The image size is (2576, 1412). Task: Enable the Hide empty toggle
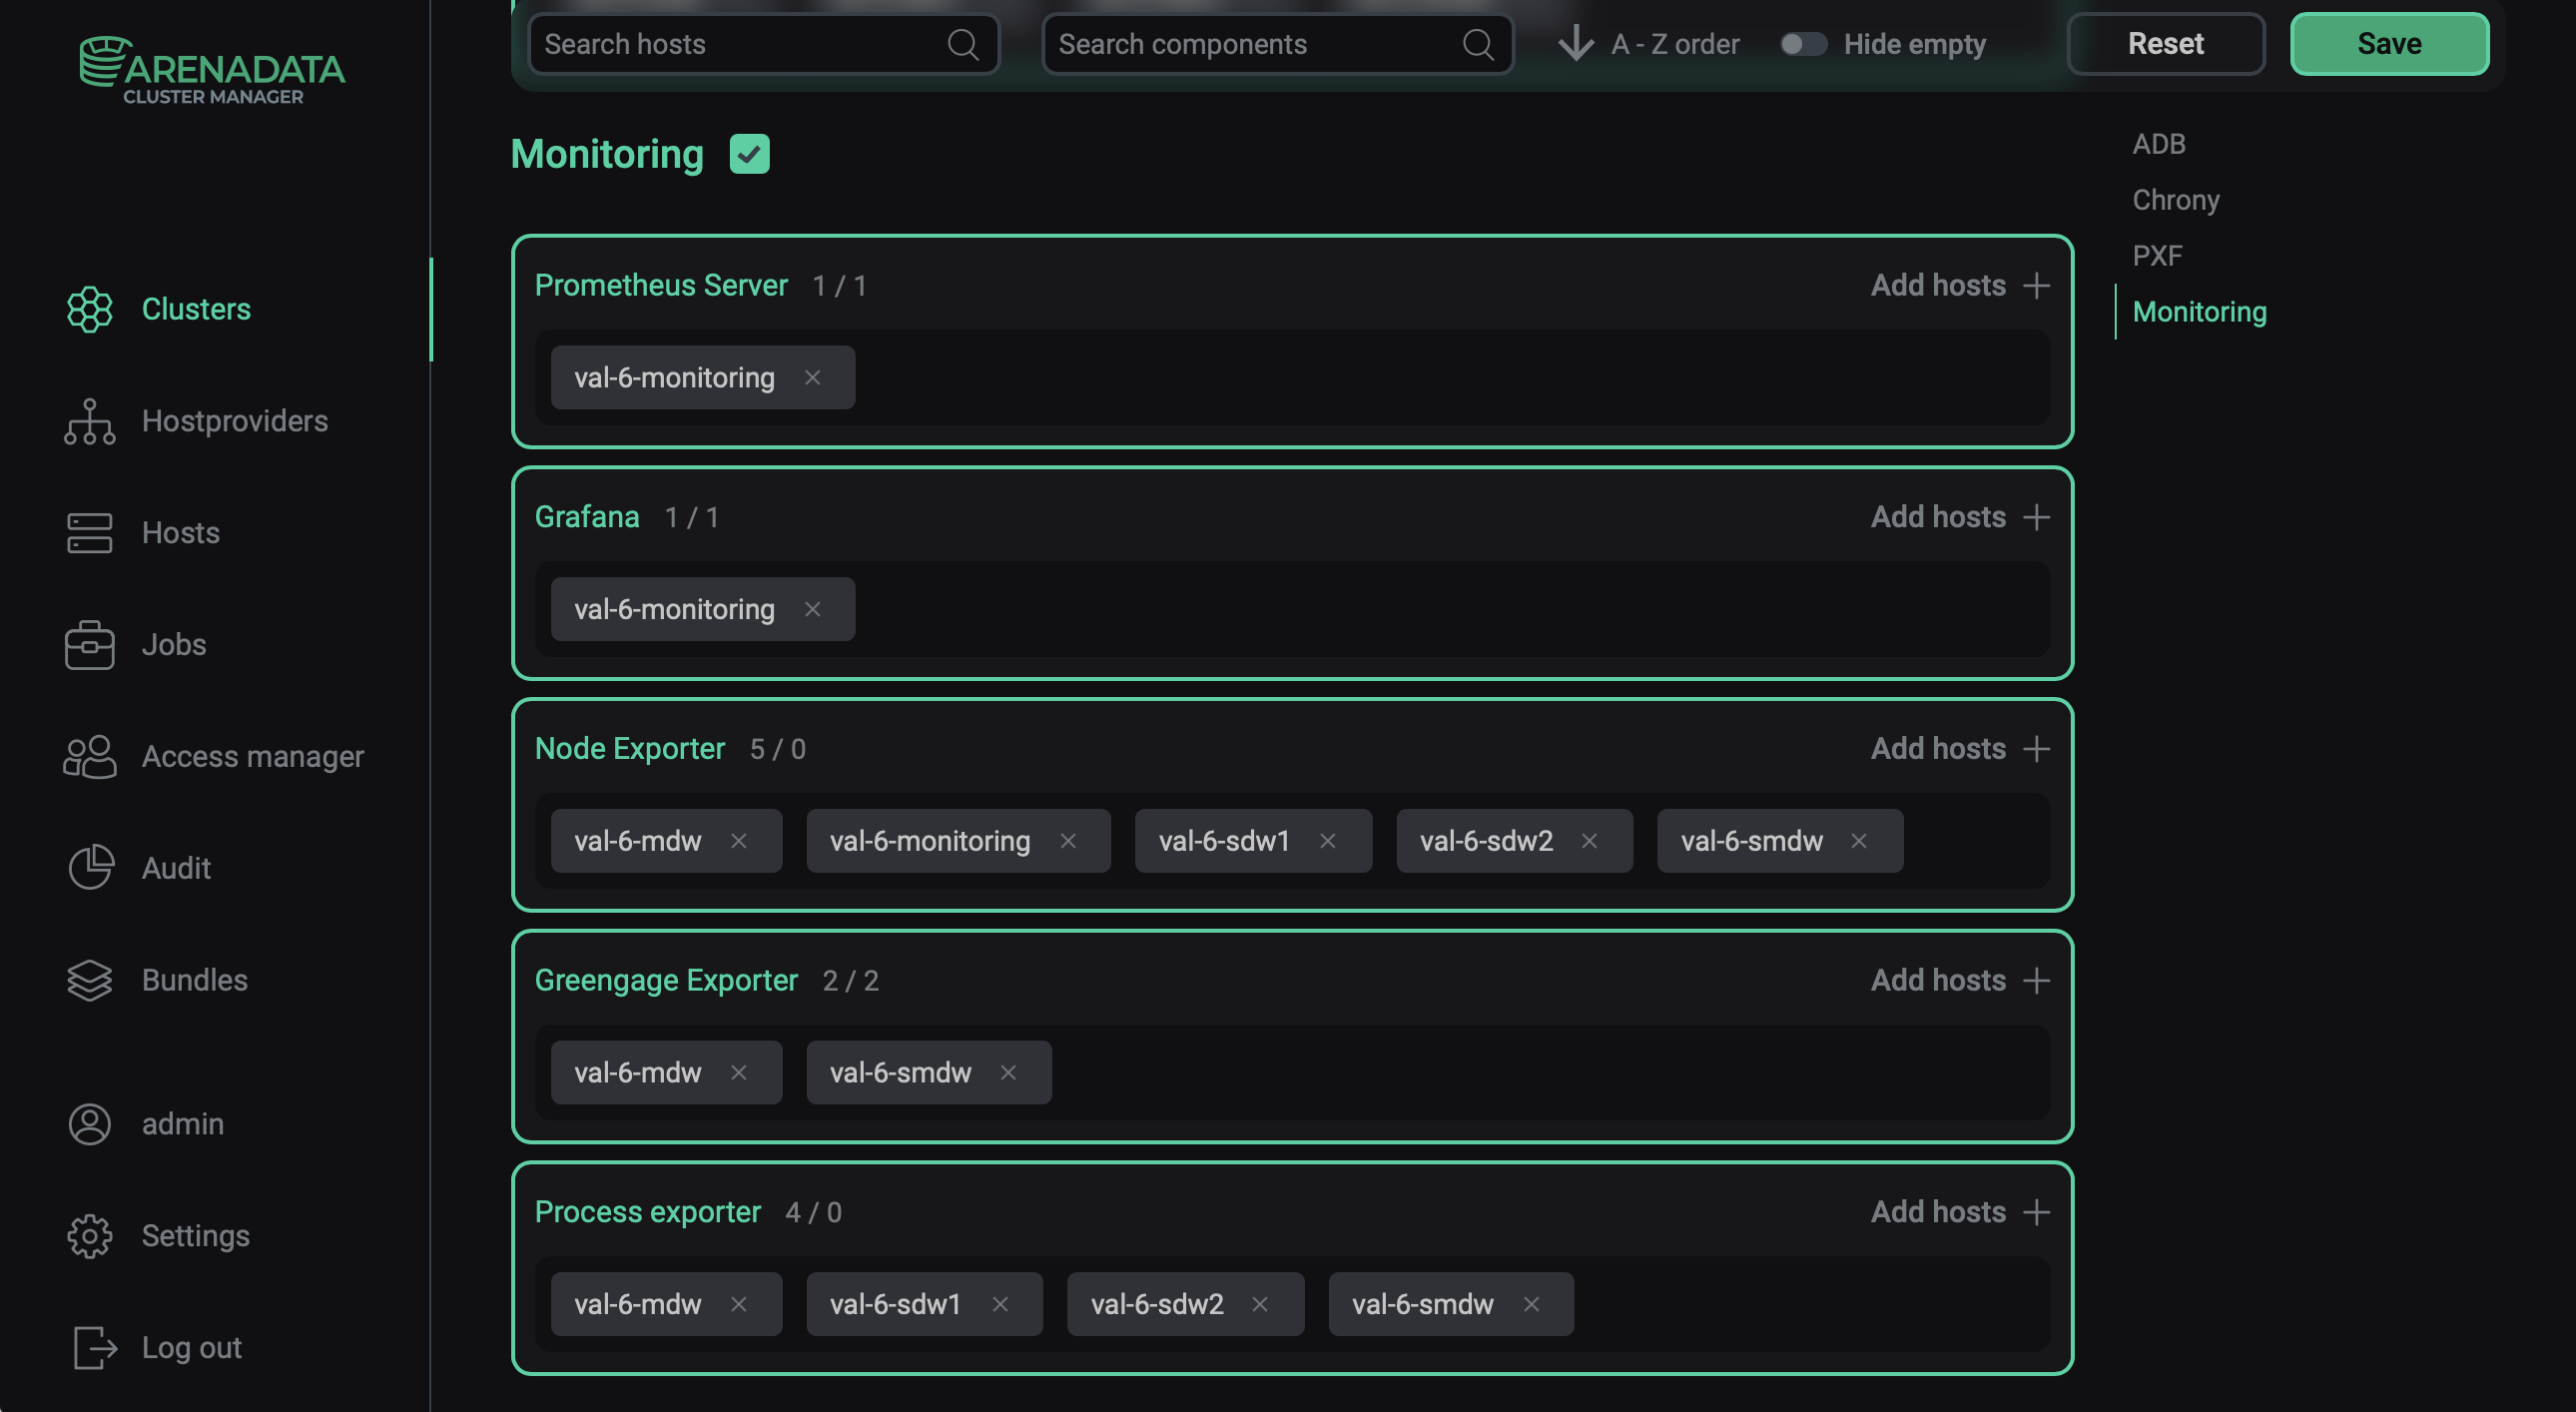pyautogui.click(x=1804, y=43)
